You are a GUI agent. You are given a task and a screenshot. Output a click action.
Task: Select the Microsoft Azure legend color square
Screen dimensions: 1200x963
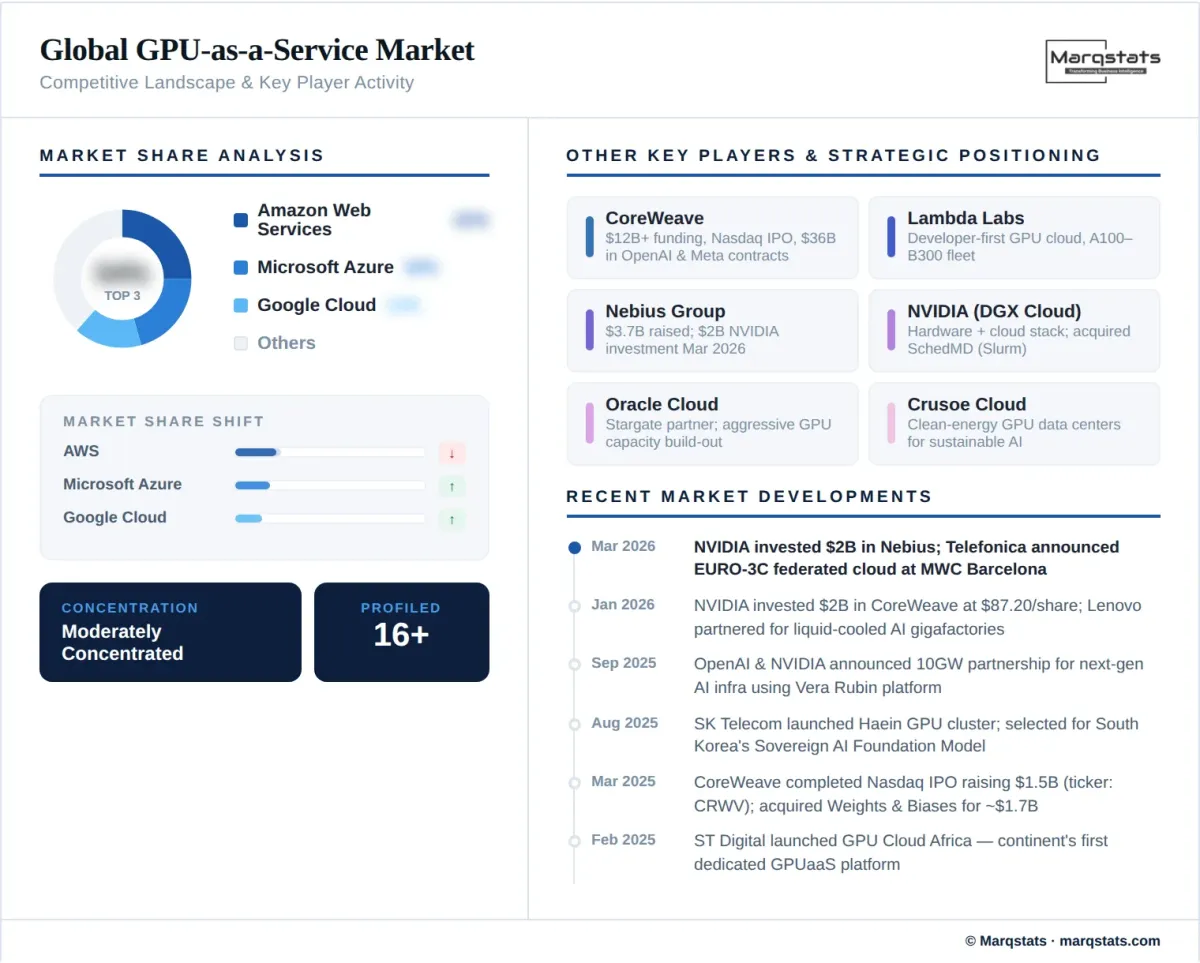coord(240,268)
